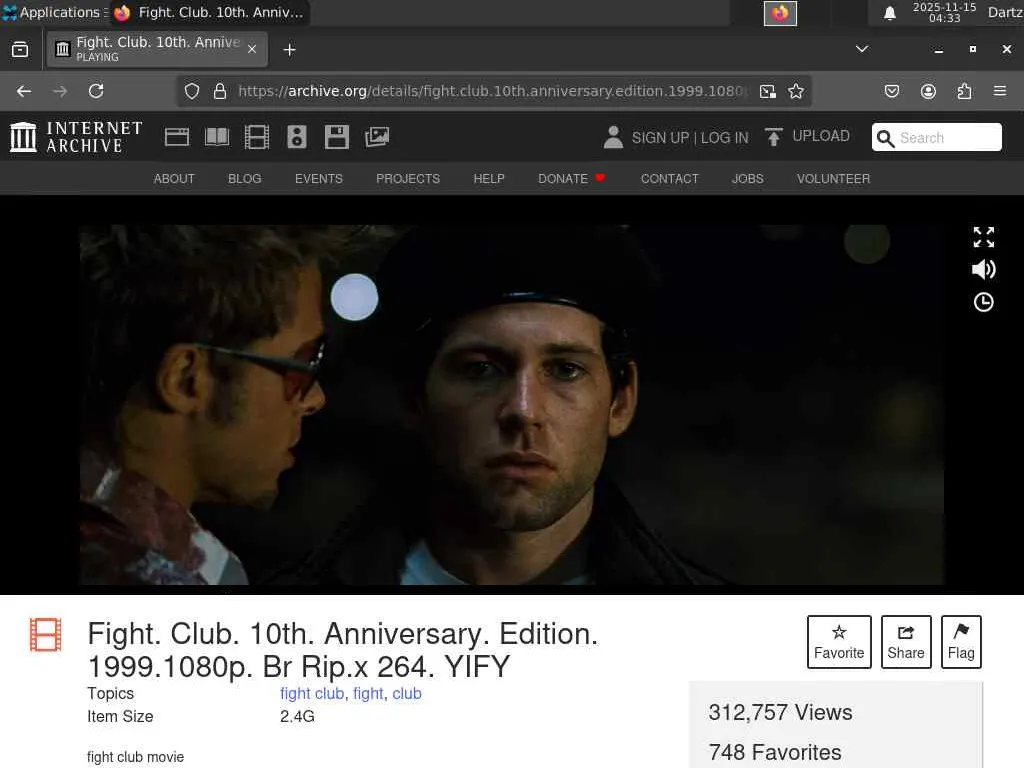Open the Web (Wayback Machine) media icon
The height and width of the screenshot is (768, 1024).
click(177, 137)
